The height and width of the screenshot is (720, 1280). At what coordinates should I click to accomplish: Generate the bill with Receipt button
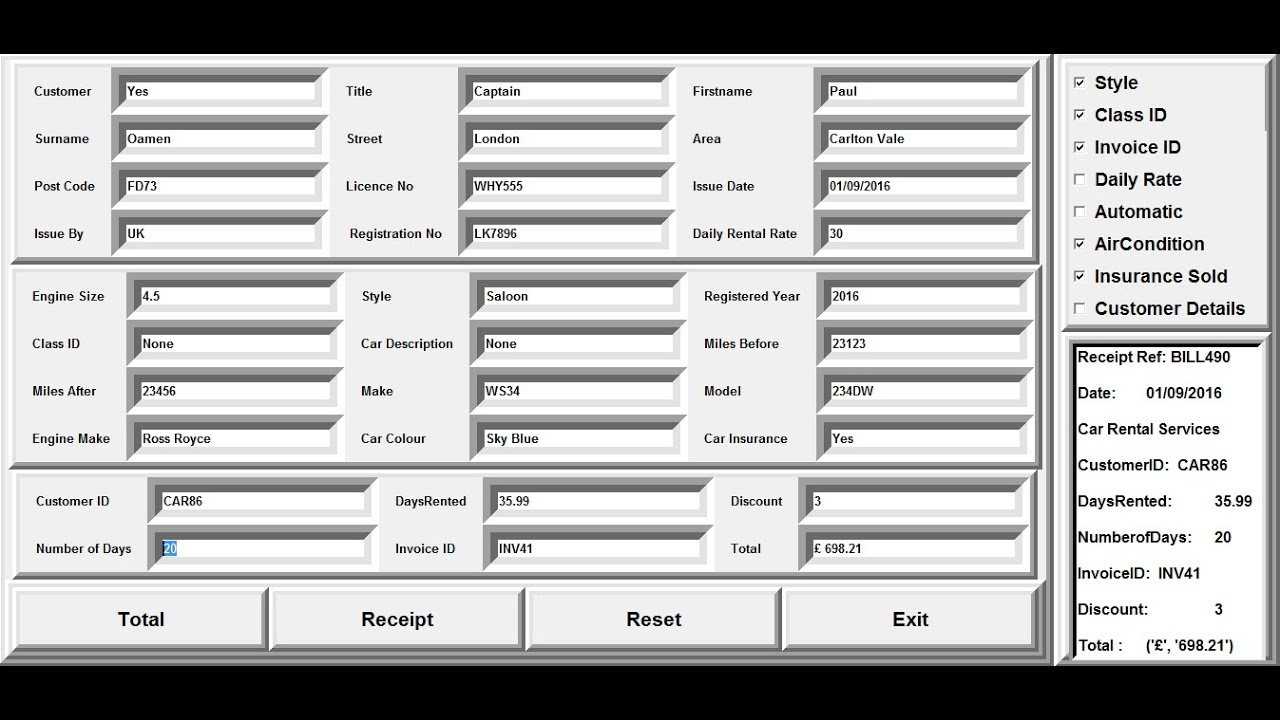click(x=397, y=619)
